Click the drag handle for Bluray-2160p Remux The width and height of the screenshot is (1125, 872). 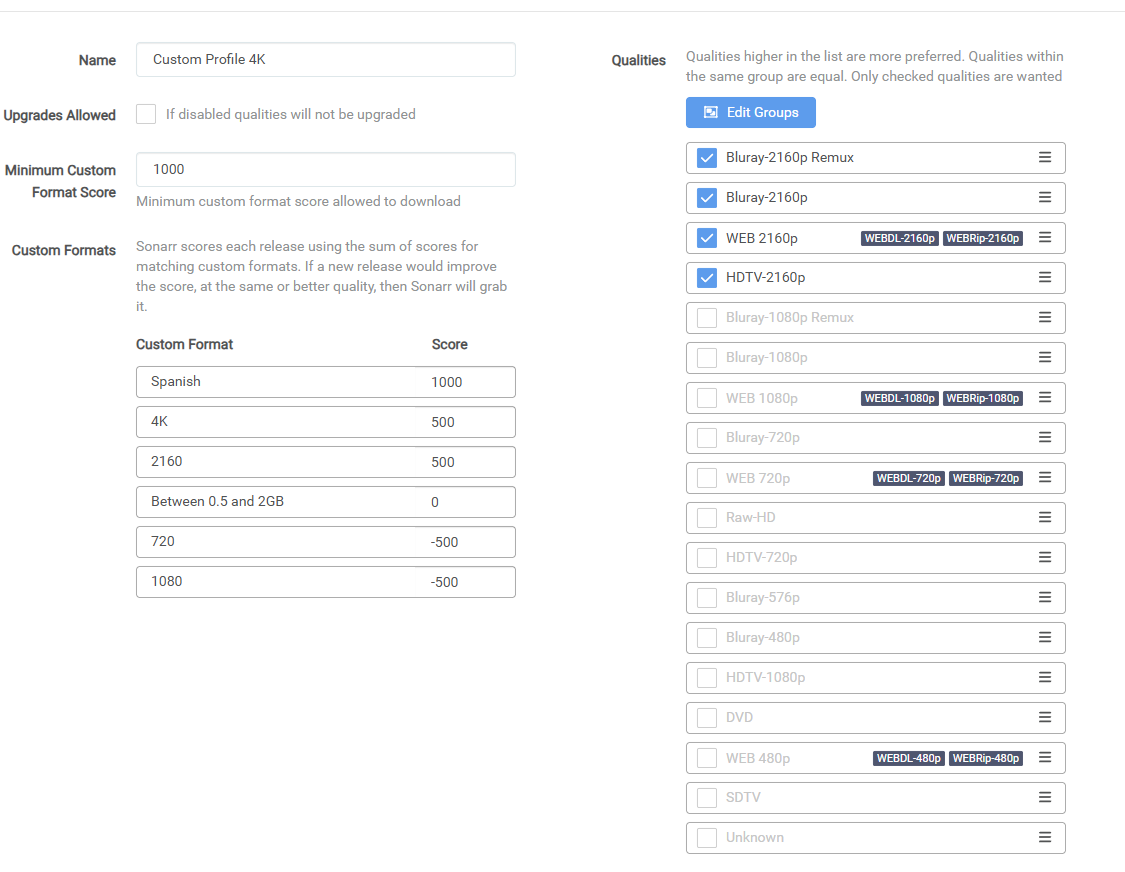coord(1044,158)
